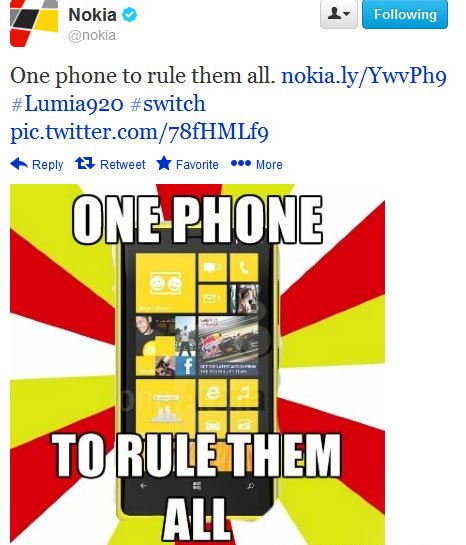This screenshot has height=545, width=466.
Task: Click the blue verified badge next to Nokia
Action: click(x=129, y=15)
